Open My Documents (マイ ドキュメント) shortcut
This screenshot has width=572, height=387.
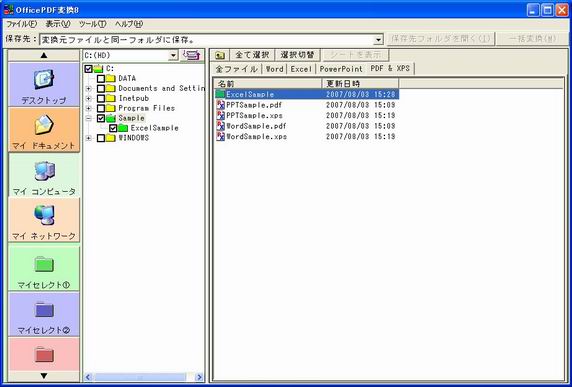pyautogui.click(x=44, y=129)
